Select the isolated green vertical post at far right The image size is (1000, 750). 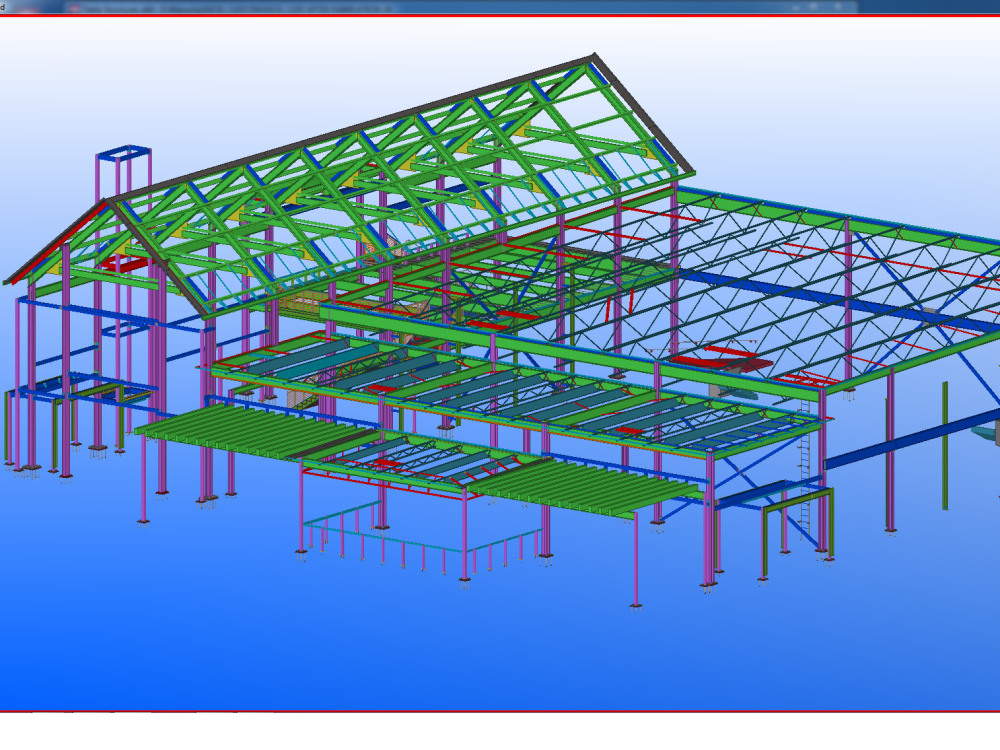(945, 445)
